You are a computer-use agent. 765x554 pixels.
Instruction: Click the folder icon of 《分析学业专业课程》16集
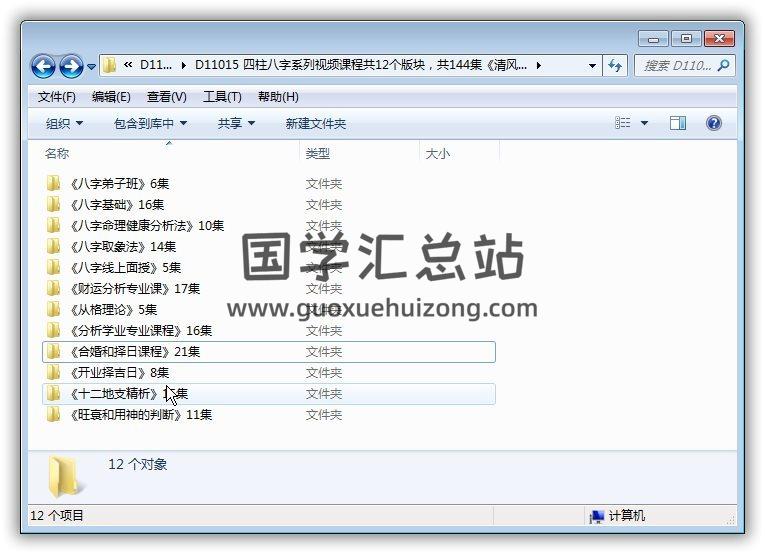coord(53,330)
